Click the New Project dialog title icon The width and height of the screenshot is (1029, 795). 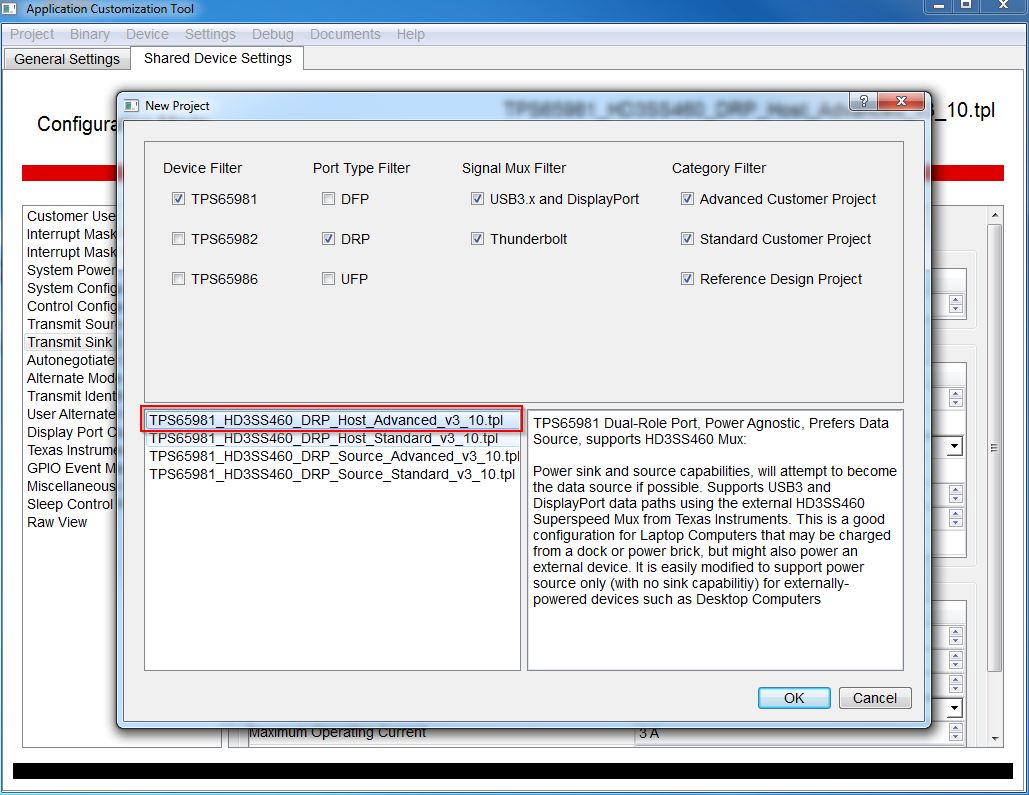point(132,106)
